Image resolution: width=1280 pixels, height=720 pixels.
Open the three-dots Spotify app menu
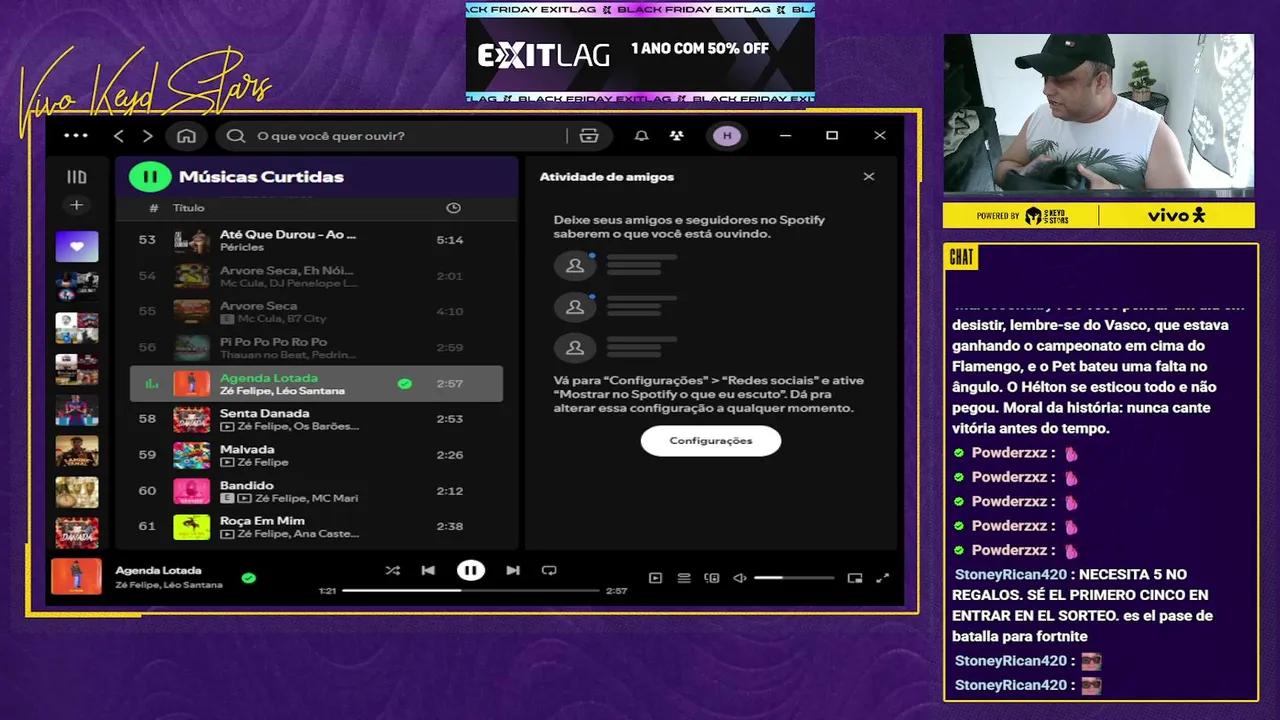click(x=76, y=136)
